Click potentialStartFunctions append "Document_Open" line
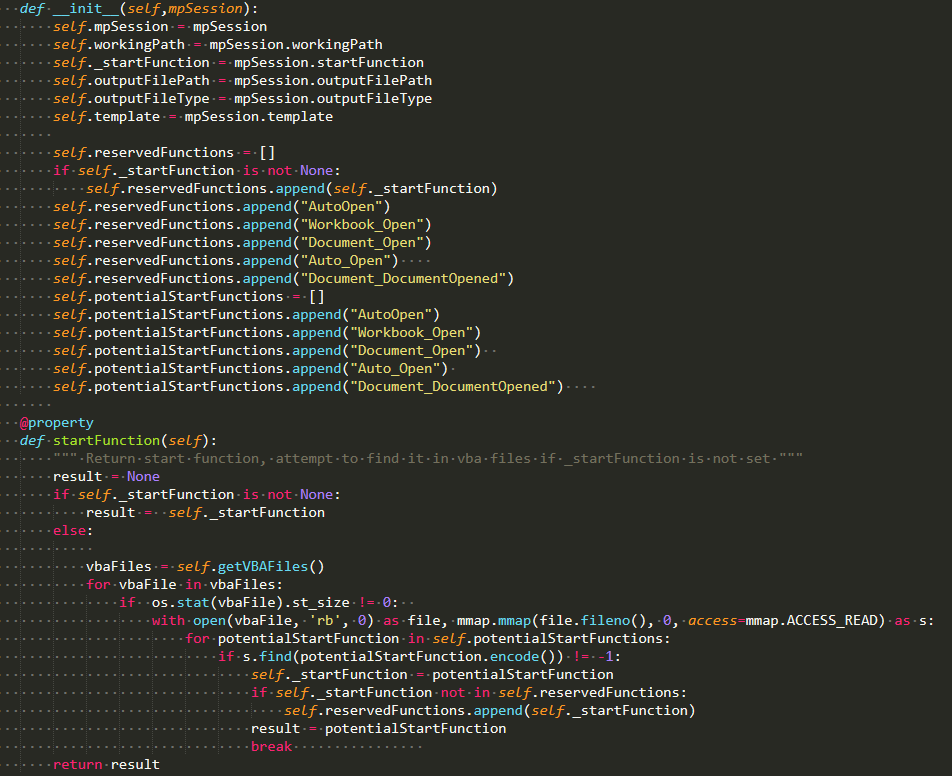952x776 pixels. coord(267,350)
